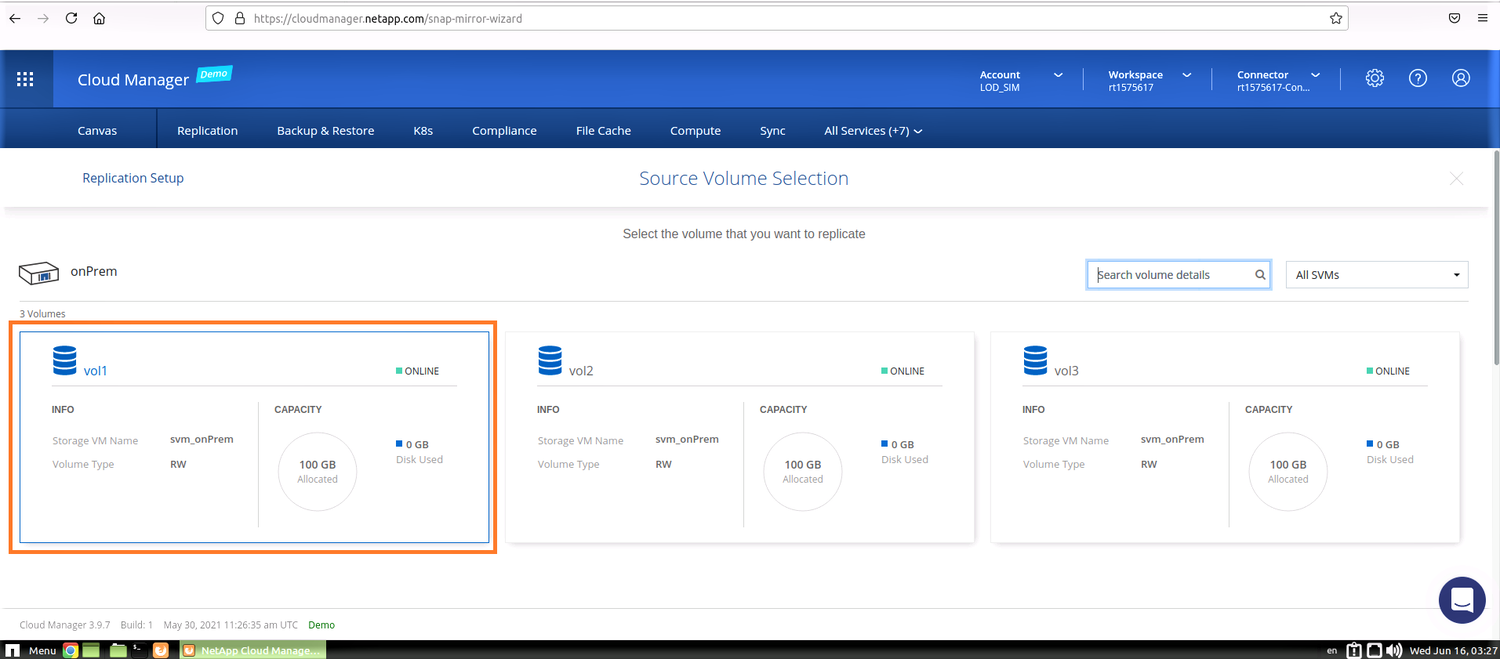Image resolution: width=1500 pixels, height=659 pixels.
Task: Click vol1's 100 GB Allocated circle
Action: [x=317, y=472]
